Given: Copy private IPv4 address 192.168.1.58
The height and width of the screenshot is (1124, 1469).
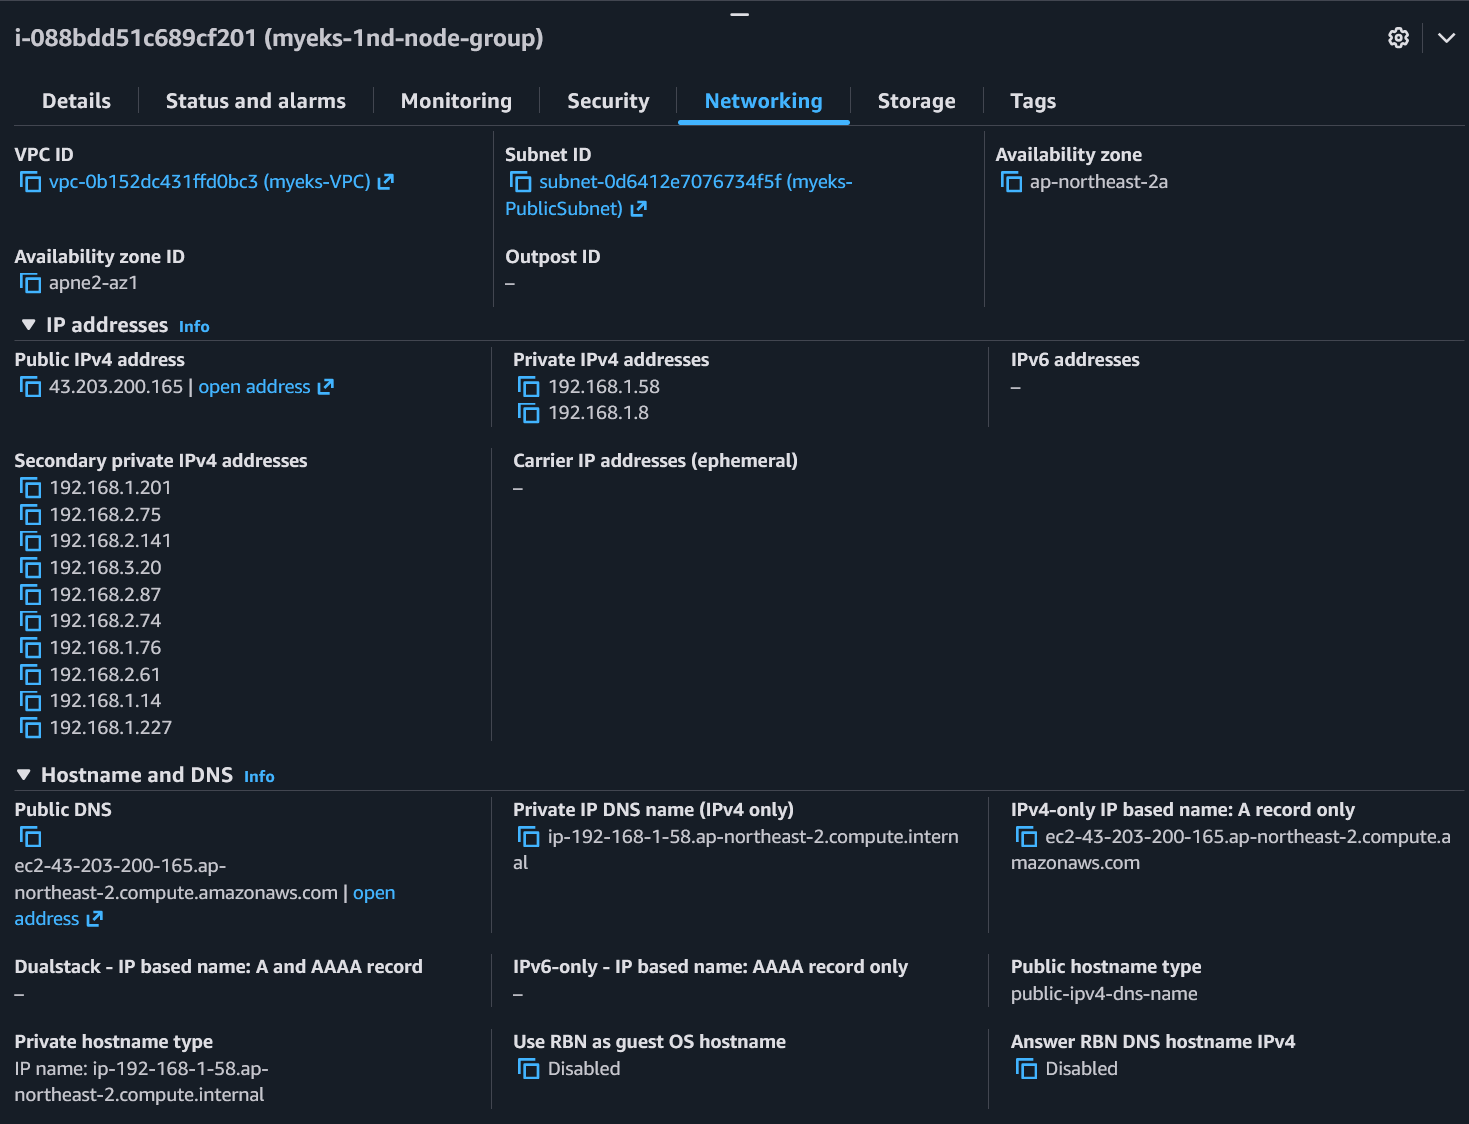Looking at the screenshot, I should 529,386.
